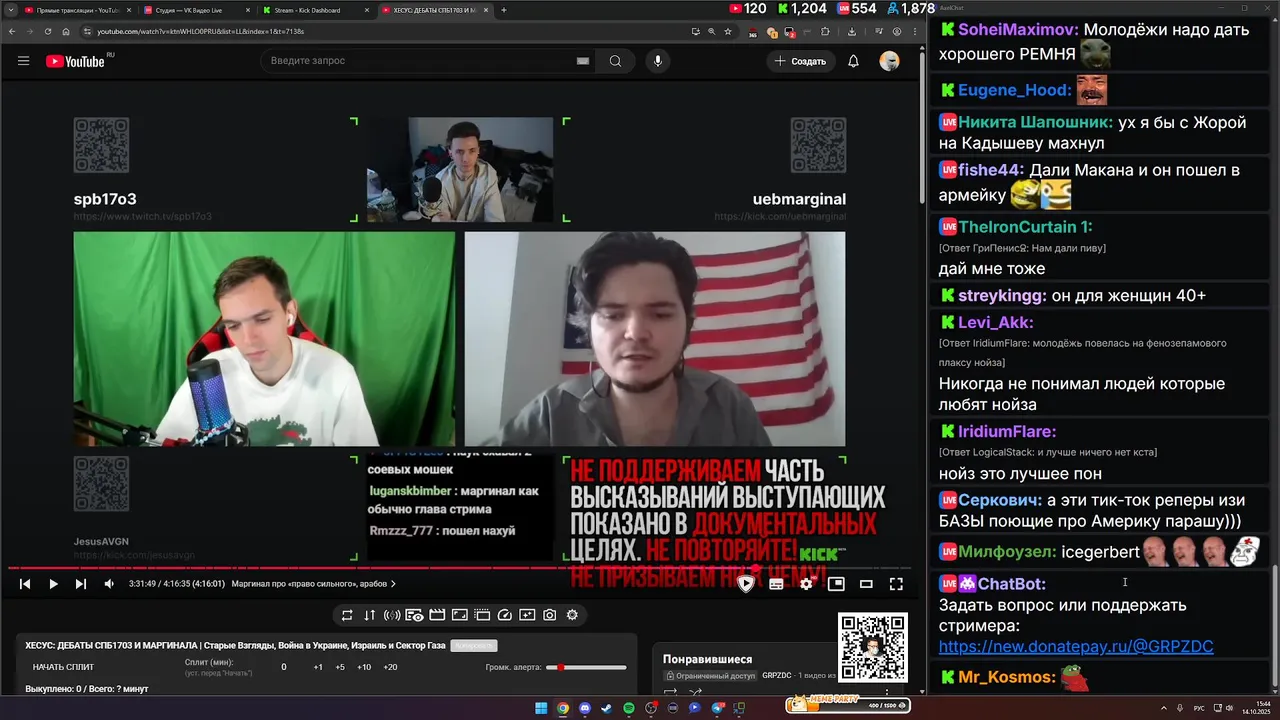Add +10 minutes to split
The image size is (1280, 720).
click(x=364, y=667)
